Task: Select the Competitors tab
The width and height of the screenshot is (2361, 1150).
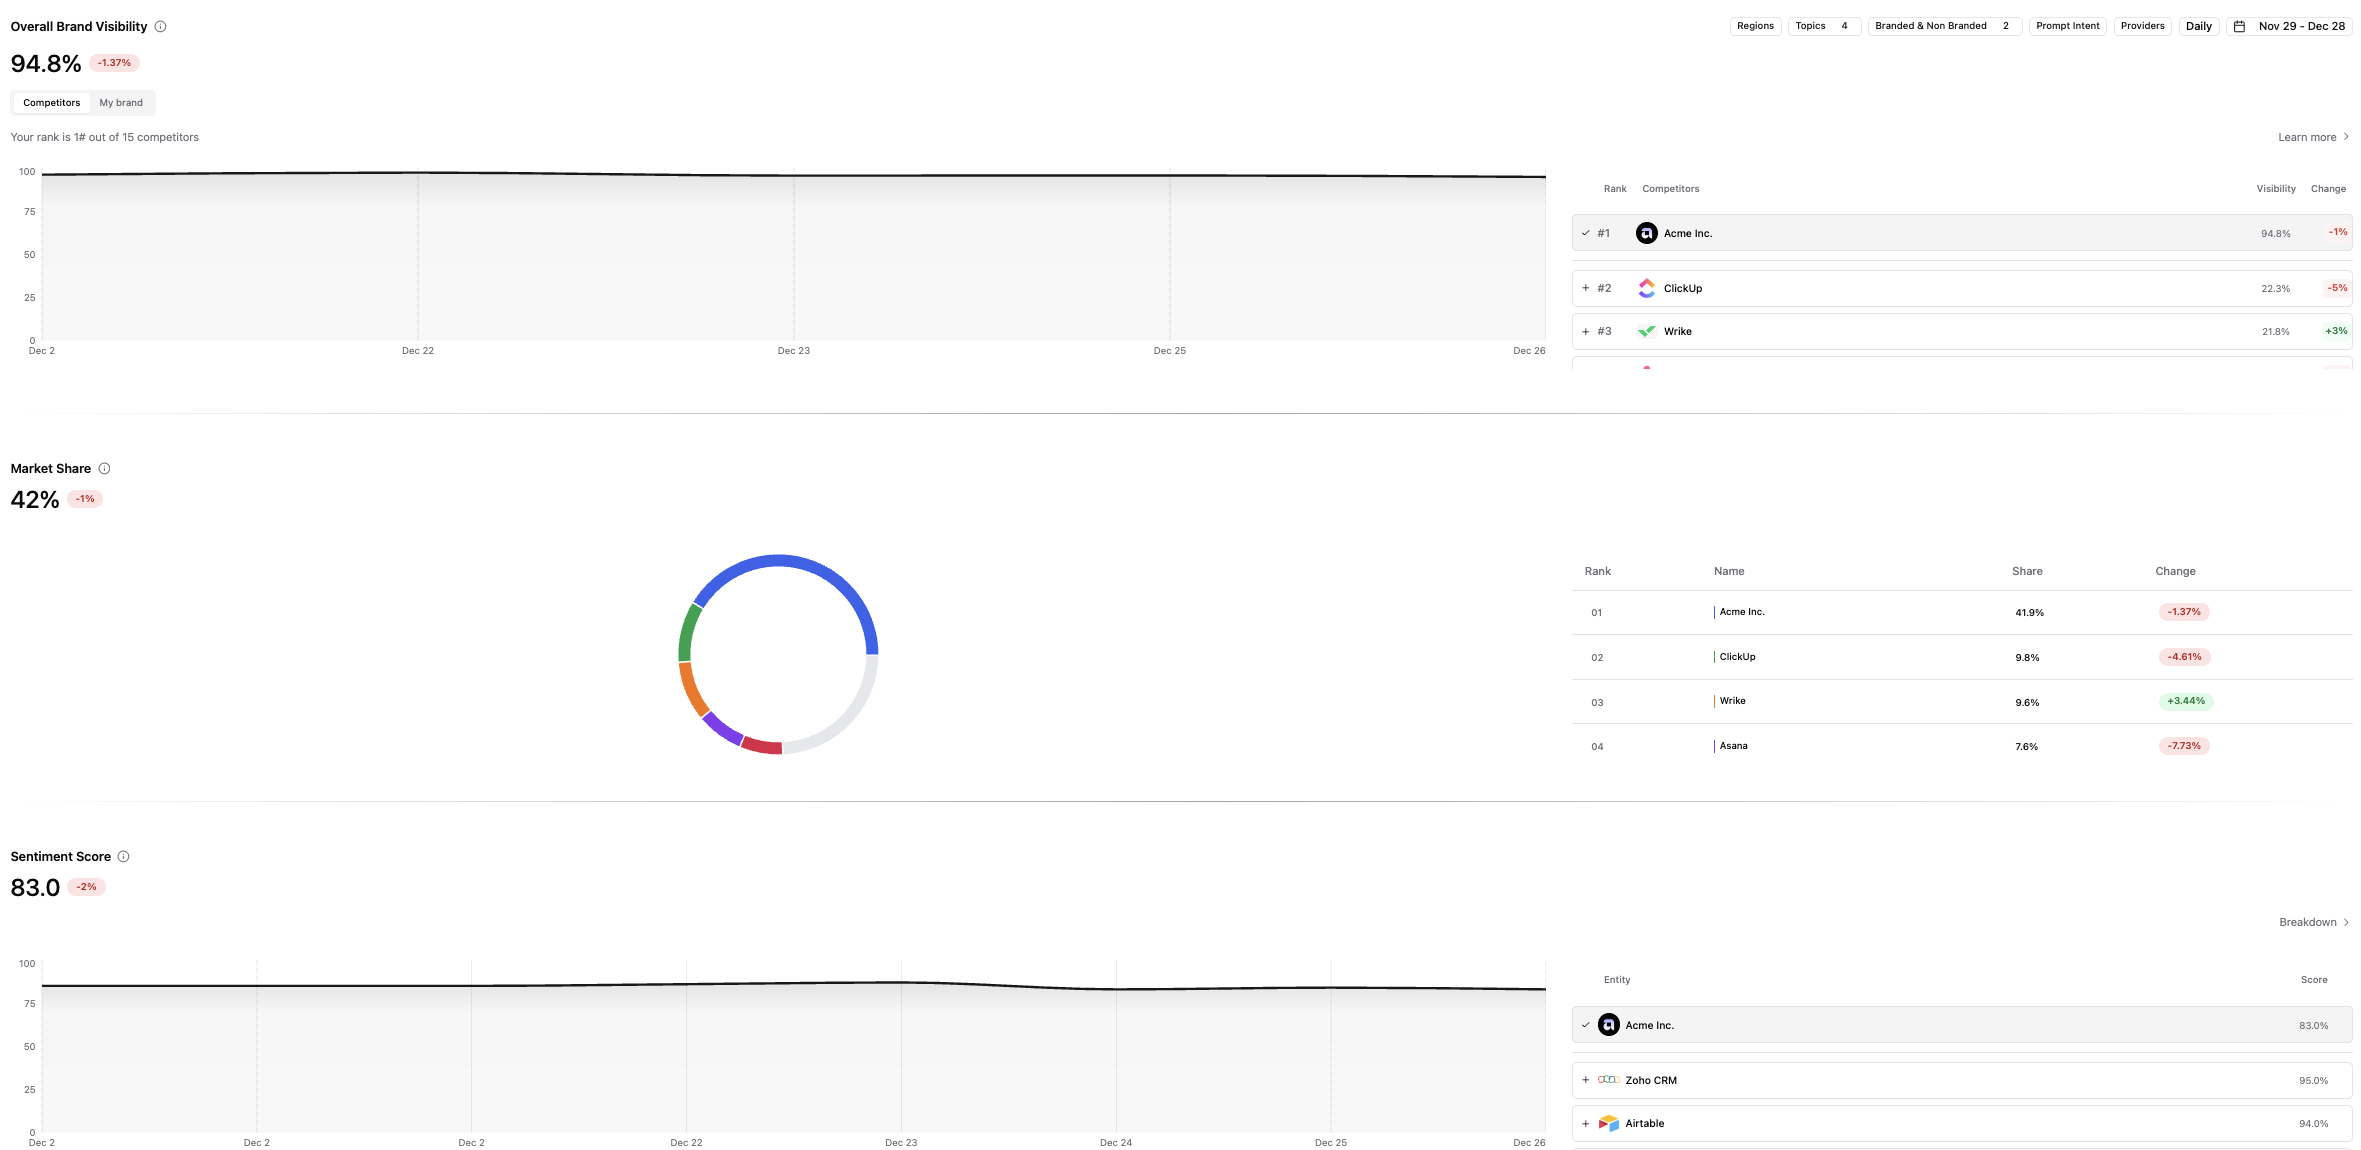Action: coord(52,103)
